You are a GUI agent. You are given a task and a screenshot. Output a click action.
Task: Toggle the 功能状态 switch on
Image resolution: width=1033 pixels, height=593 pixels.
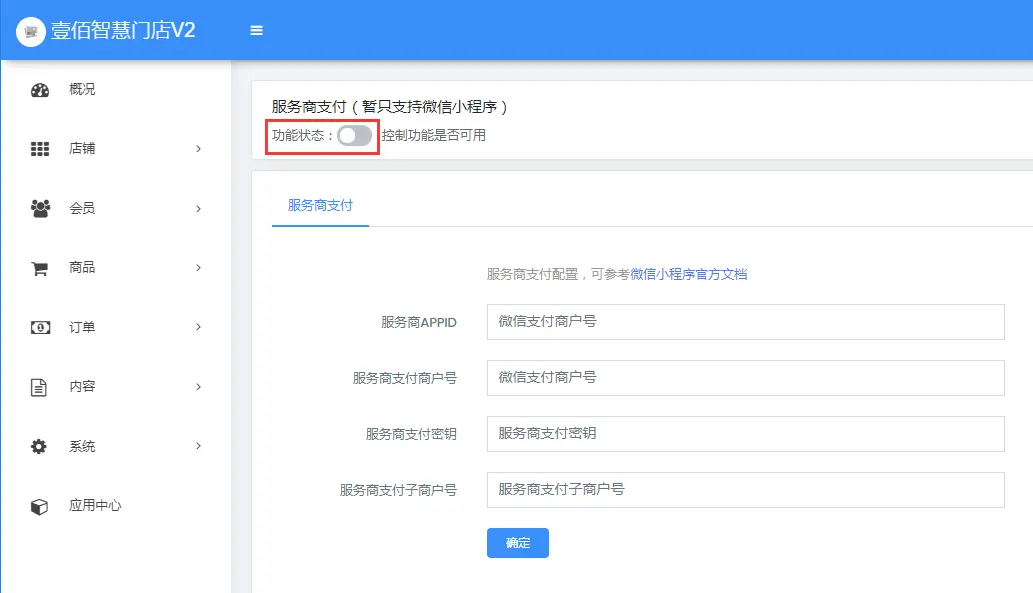353,136
